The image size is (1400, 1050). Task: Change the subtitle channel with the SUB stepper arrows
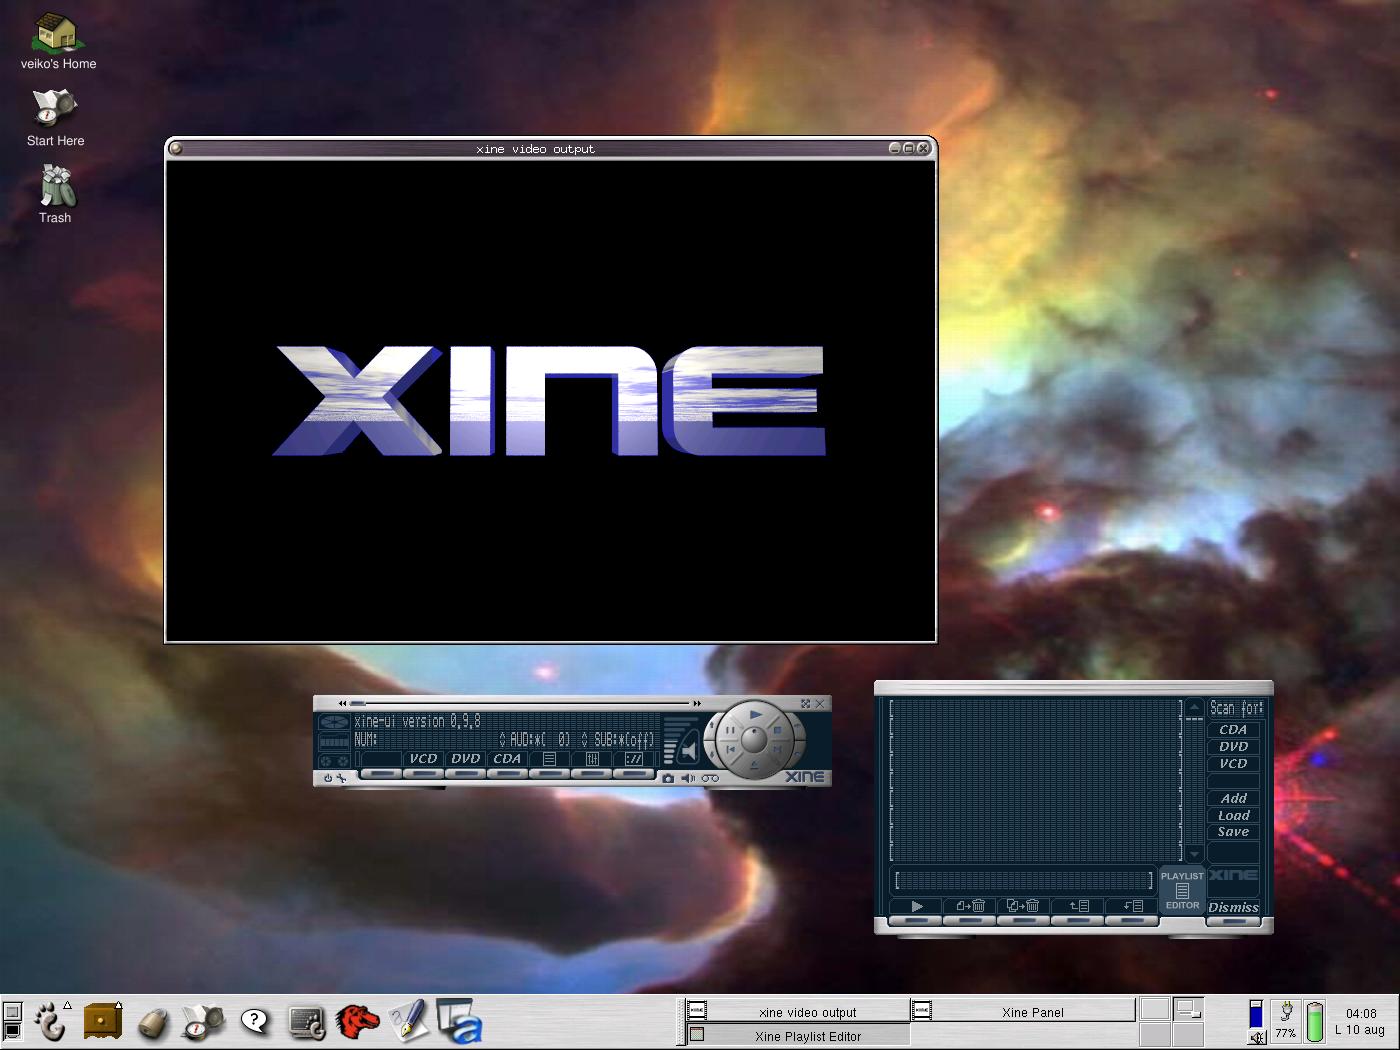[584, 739]
